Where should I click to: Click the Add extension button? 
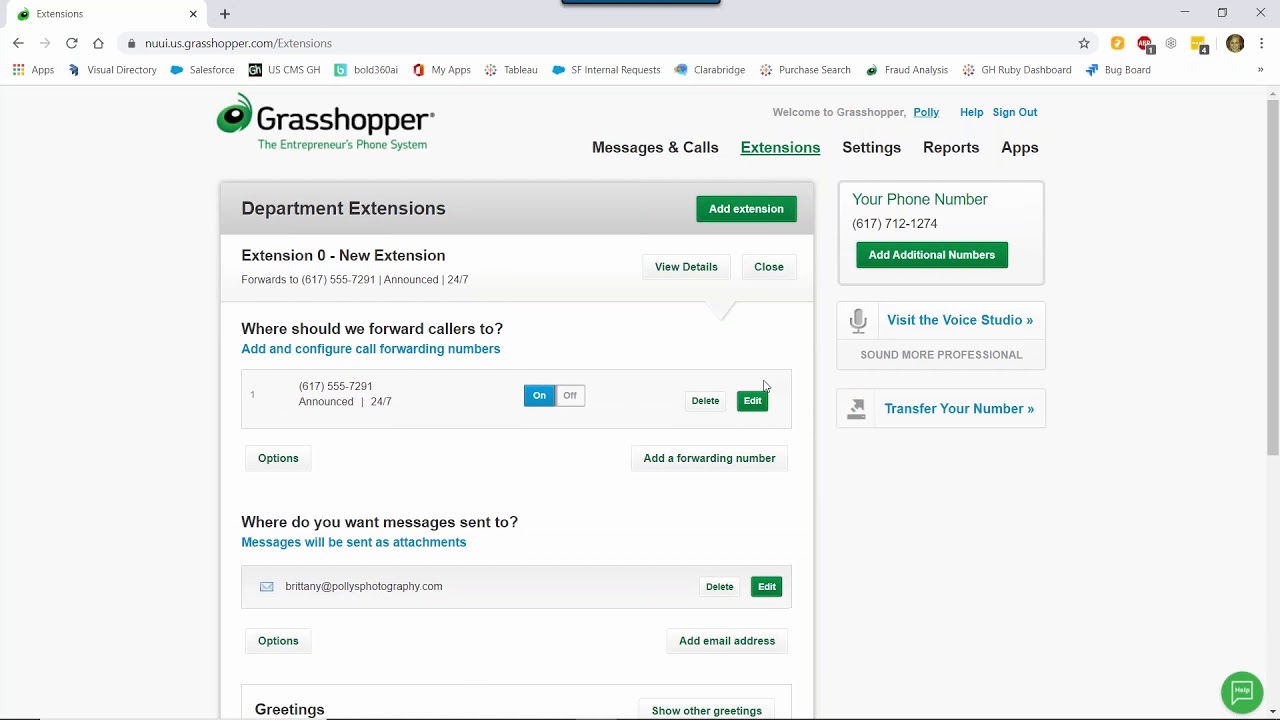click(x=746, y=209)
